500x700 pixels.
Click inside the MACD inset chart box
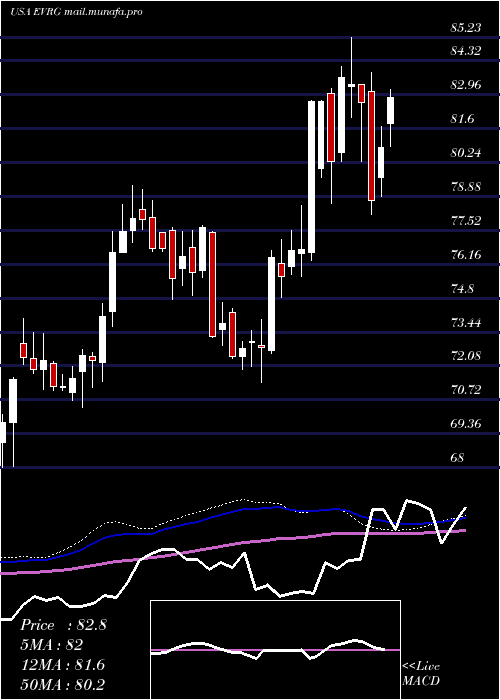[x=275, y=650]
